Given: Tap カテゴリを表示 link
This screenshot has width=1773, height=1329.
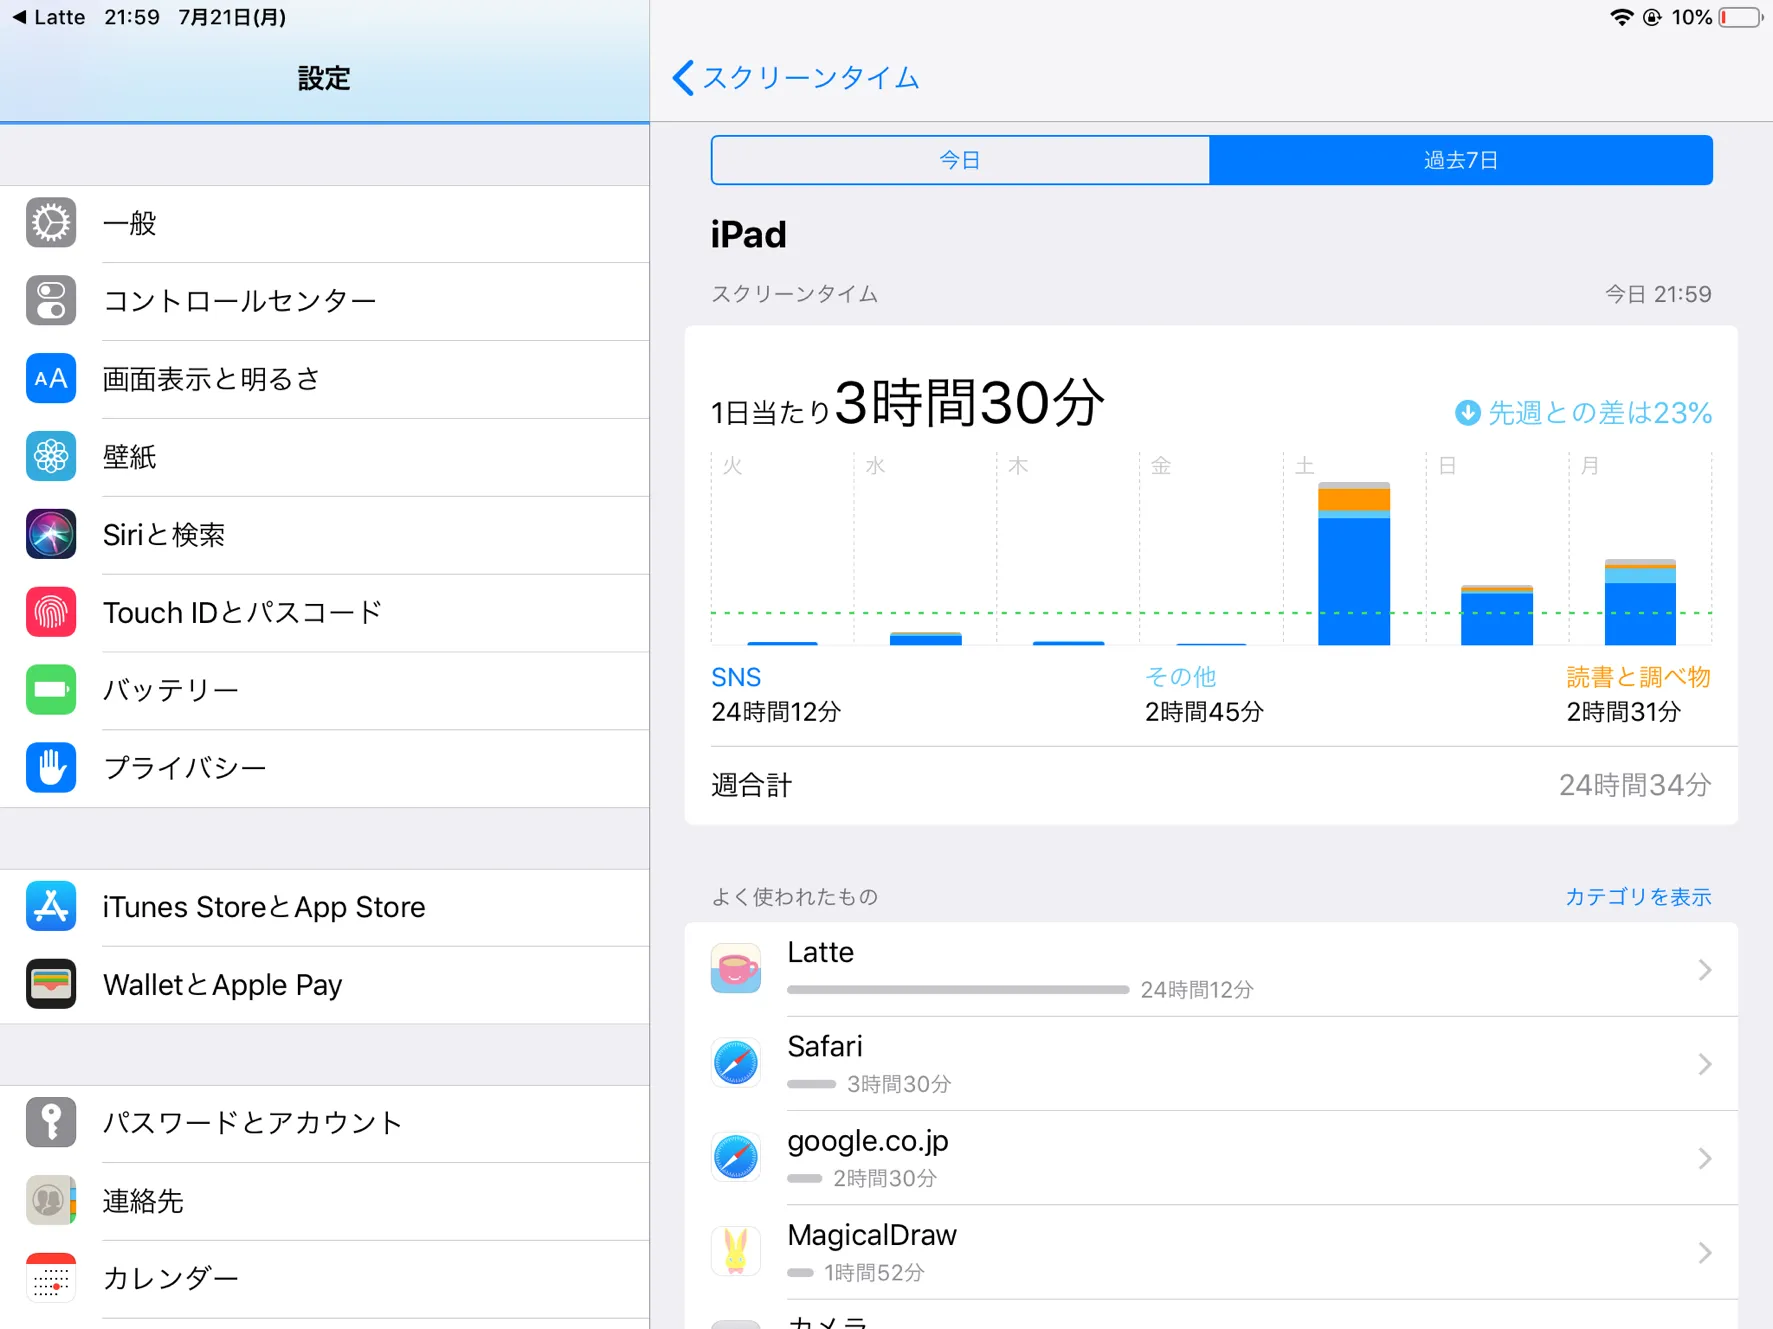Looking at the screenshot, I should (1638, 897).
